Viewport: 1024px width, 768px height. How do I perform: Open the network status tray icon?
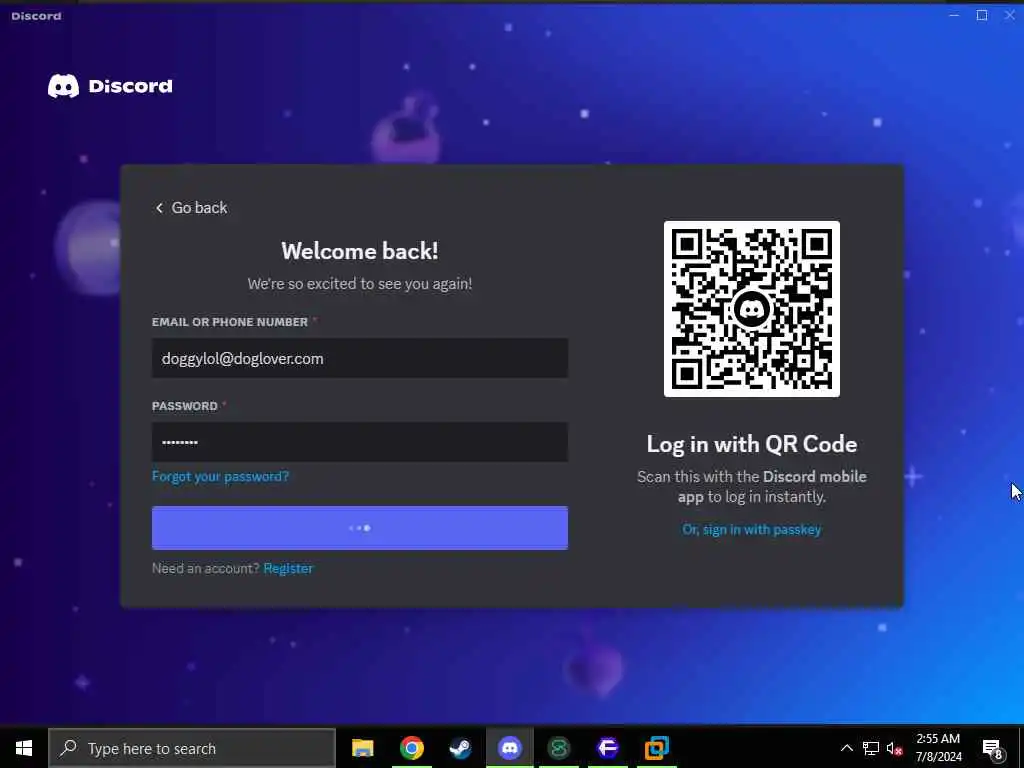(x=871, y=748)
